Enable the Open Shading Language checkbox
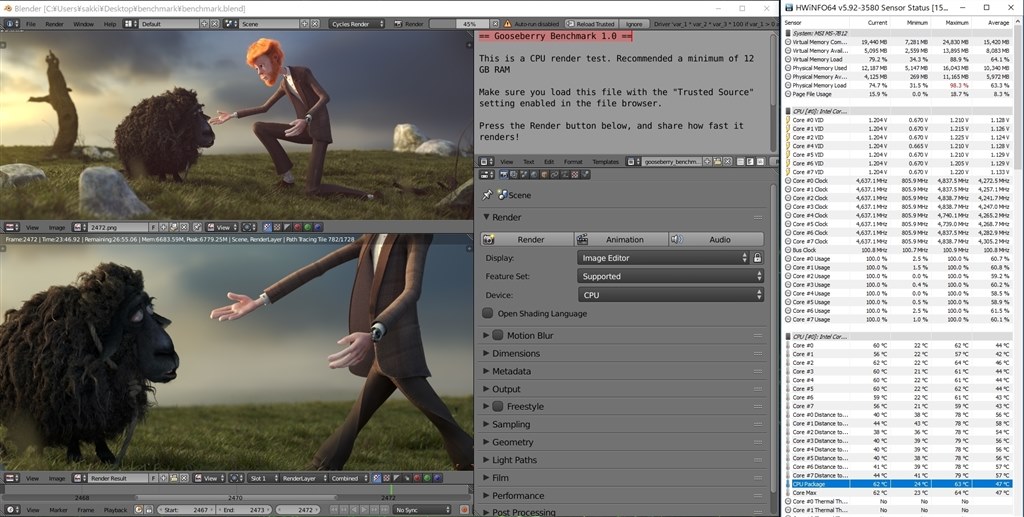The image size is (1024, 517). (488, 313)
